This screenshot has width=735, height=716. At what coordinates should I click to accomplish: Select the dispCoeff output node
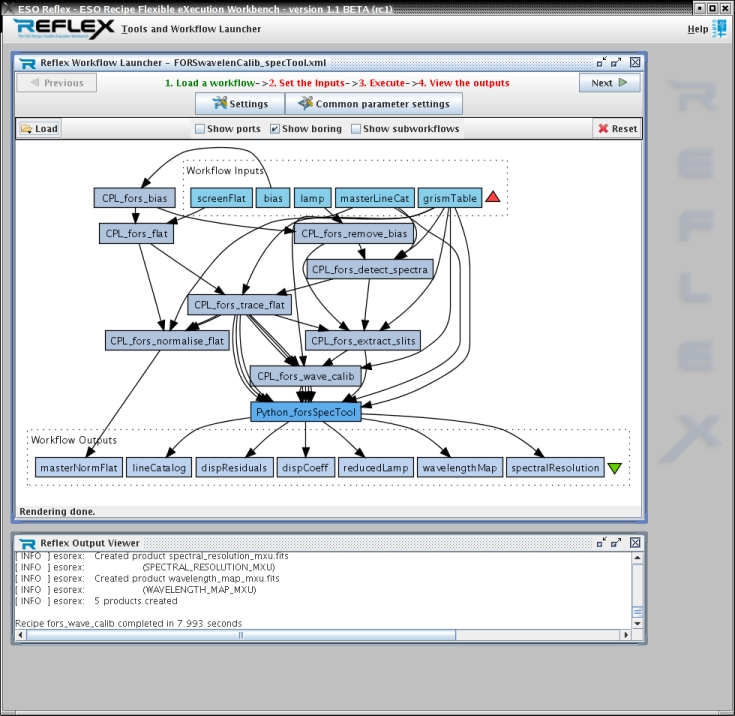pyautogui.click(x=306, y=467)
